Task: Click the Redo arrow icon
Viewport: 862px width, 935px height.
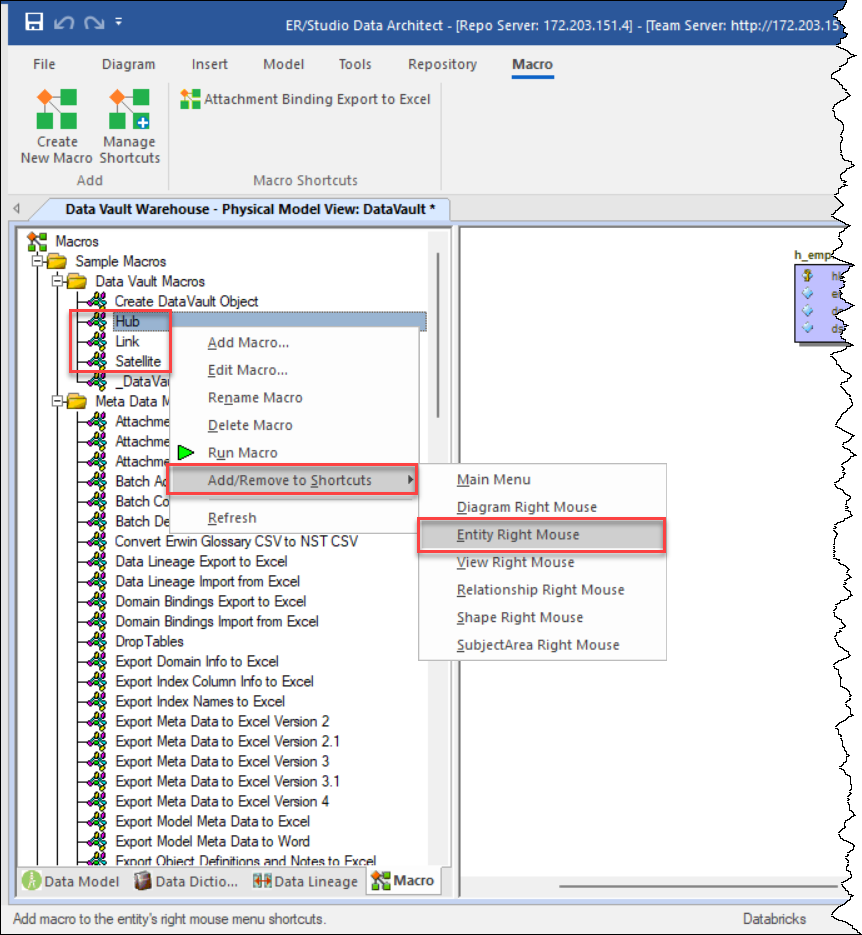Action: click(94, 23)
